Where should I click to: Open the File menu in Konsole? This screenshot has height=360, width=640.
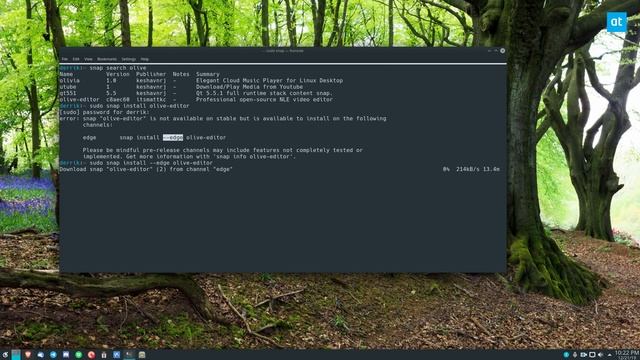tap(64, 59)
